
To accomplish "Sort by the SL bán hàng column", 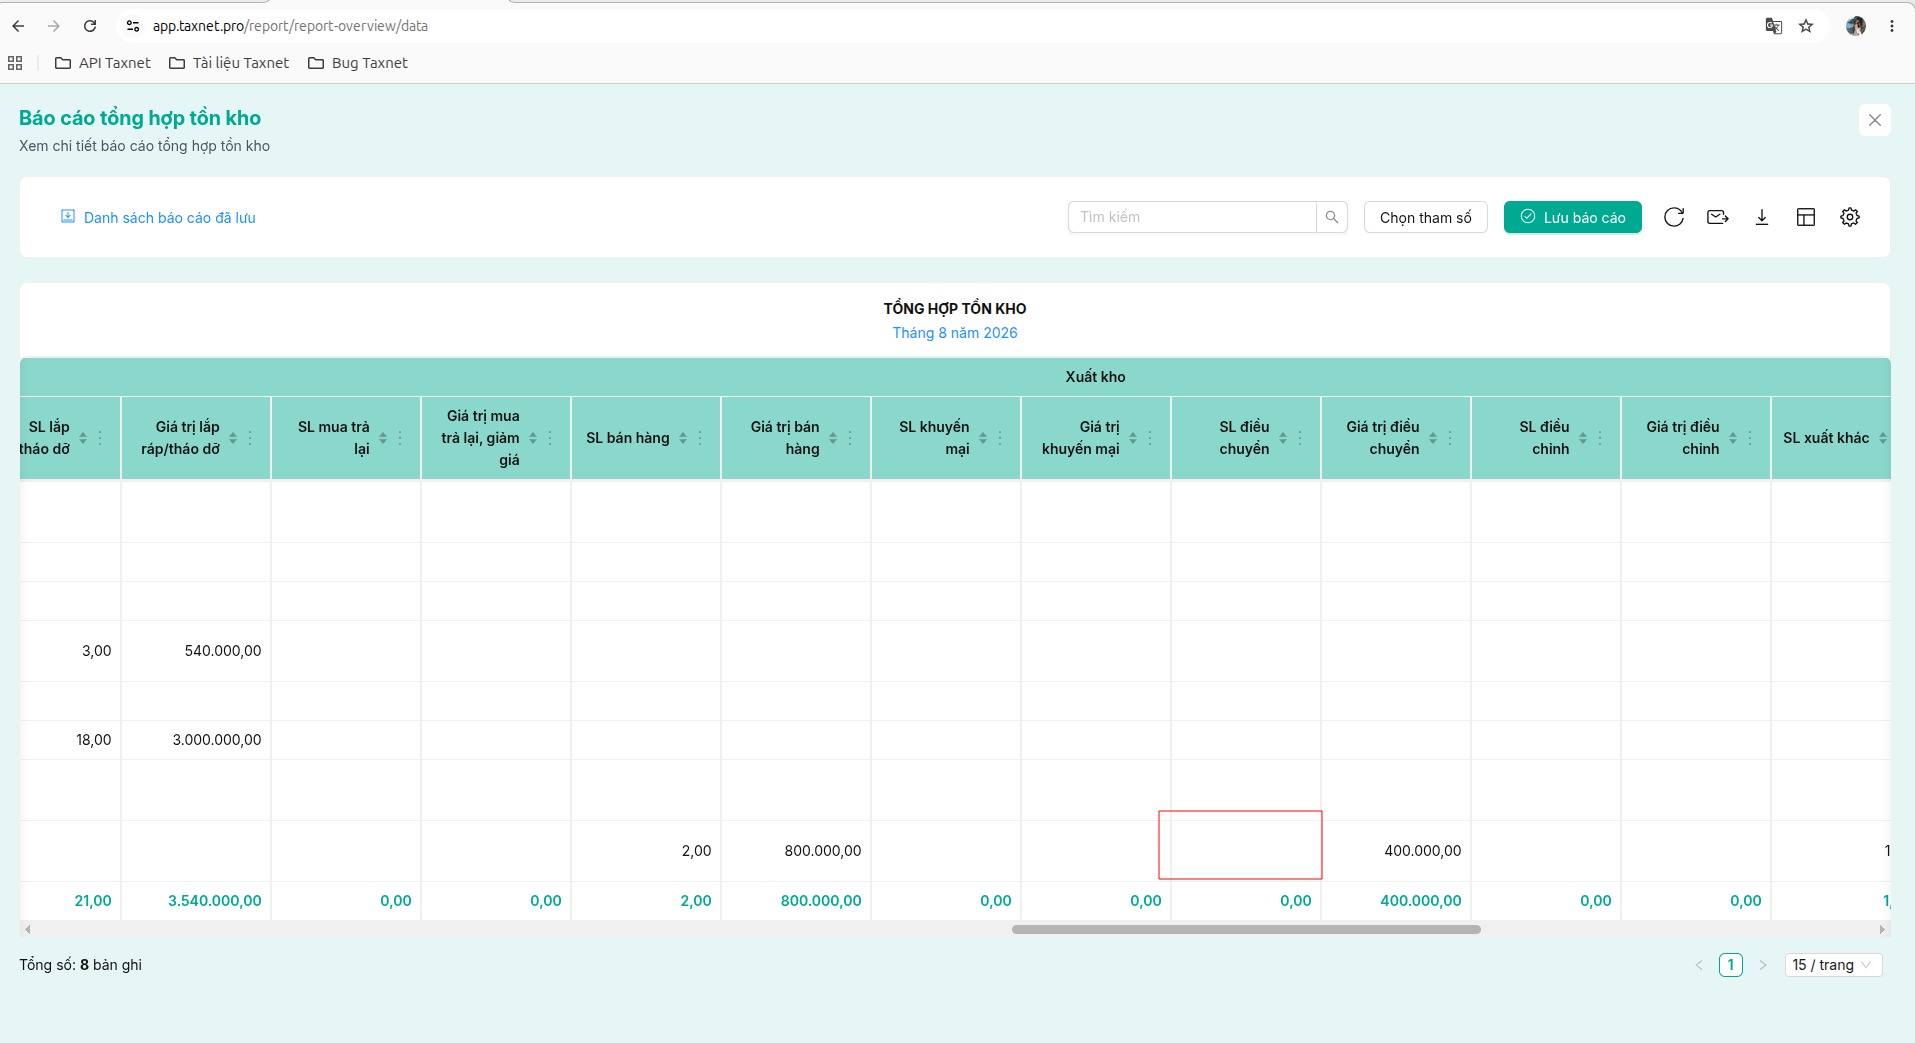I will [683, 438].
